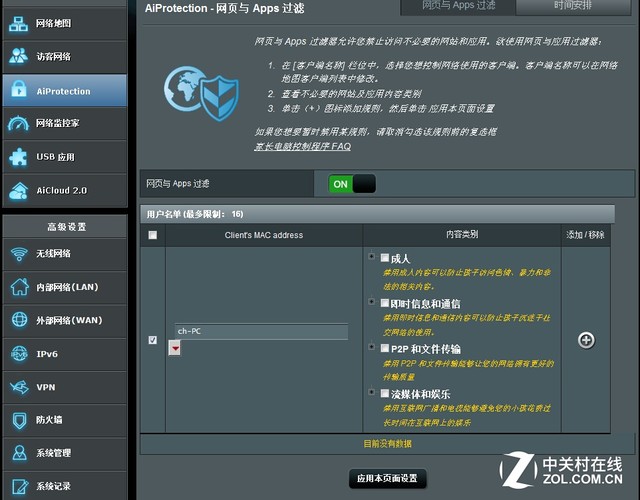Screen dimensions: 640x500
Task: Open the 系统管理 user icon
Action: click(19, 453)
